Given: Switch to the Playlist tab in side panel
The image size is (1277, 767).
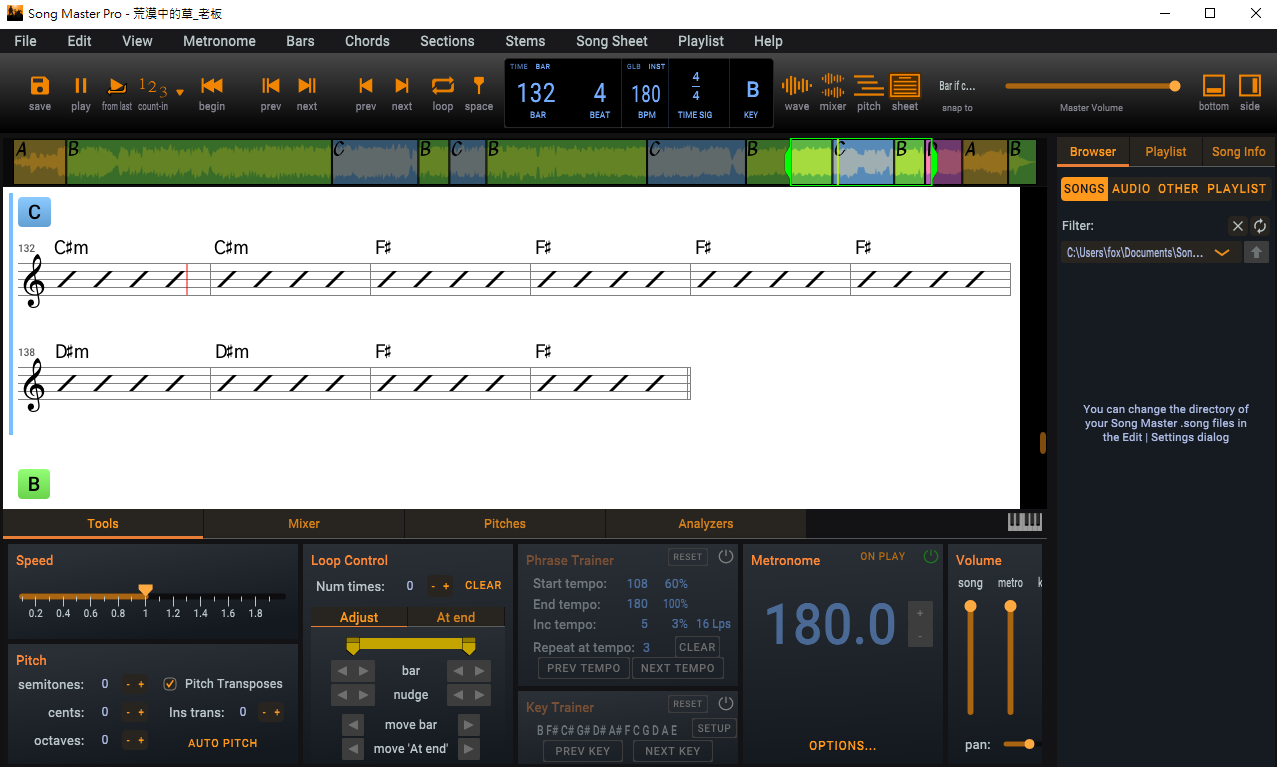Looking at the screenshot, I should [1166, 152].
